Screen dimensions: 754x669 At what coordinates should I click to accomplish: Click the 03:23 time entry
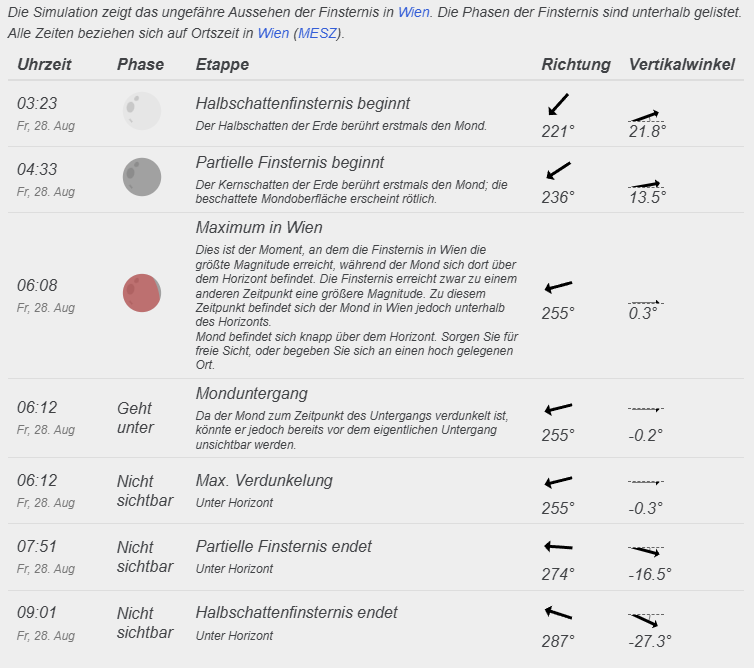coord(37,103)
